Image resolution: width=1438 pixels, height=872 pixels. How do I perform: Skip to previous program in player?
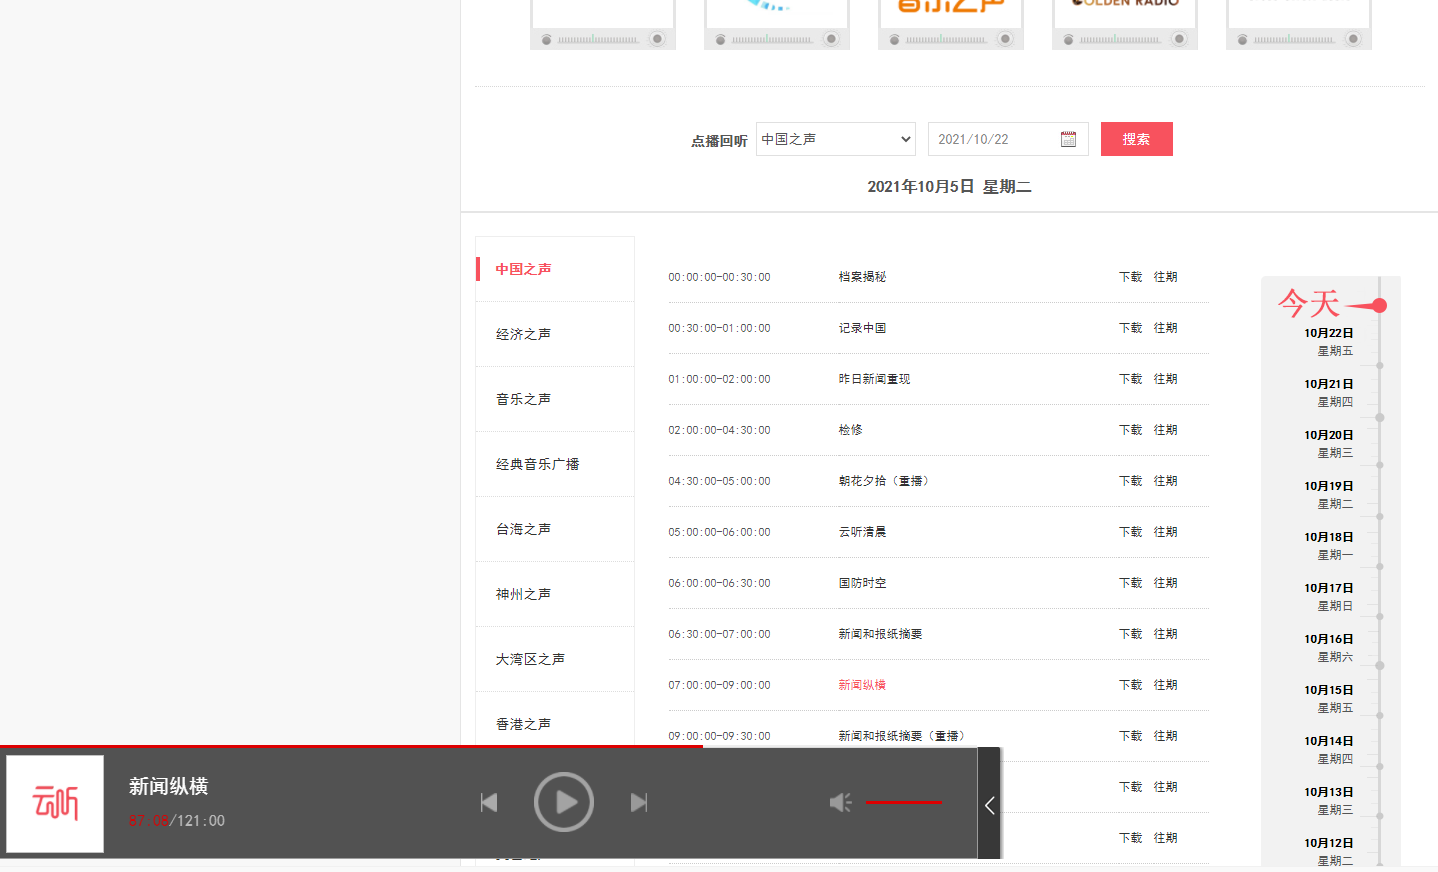(x=489, y=802)
